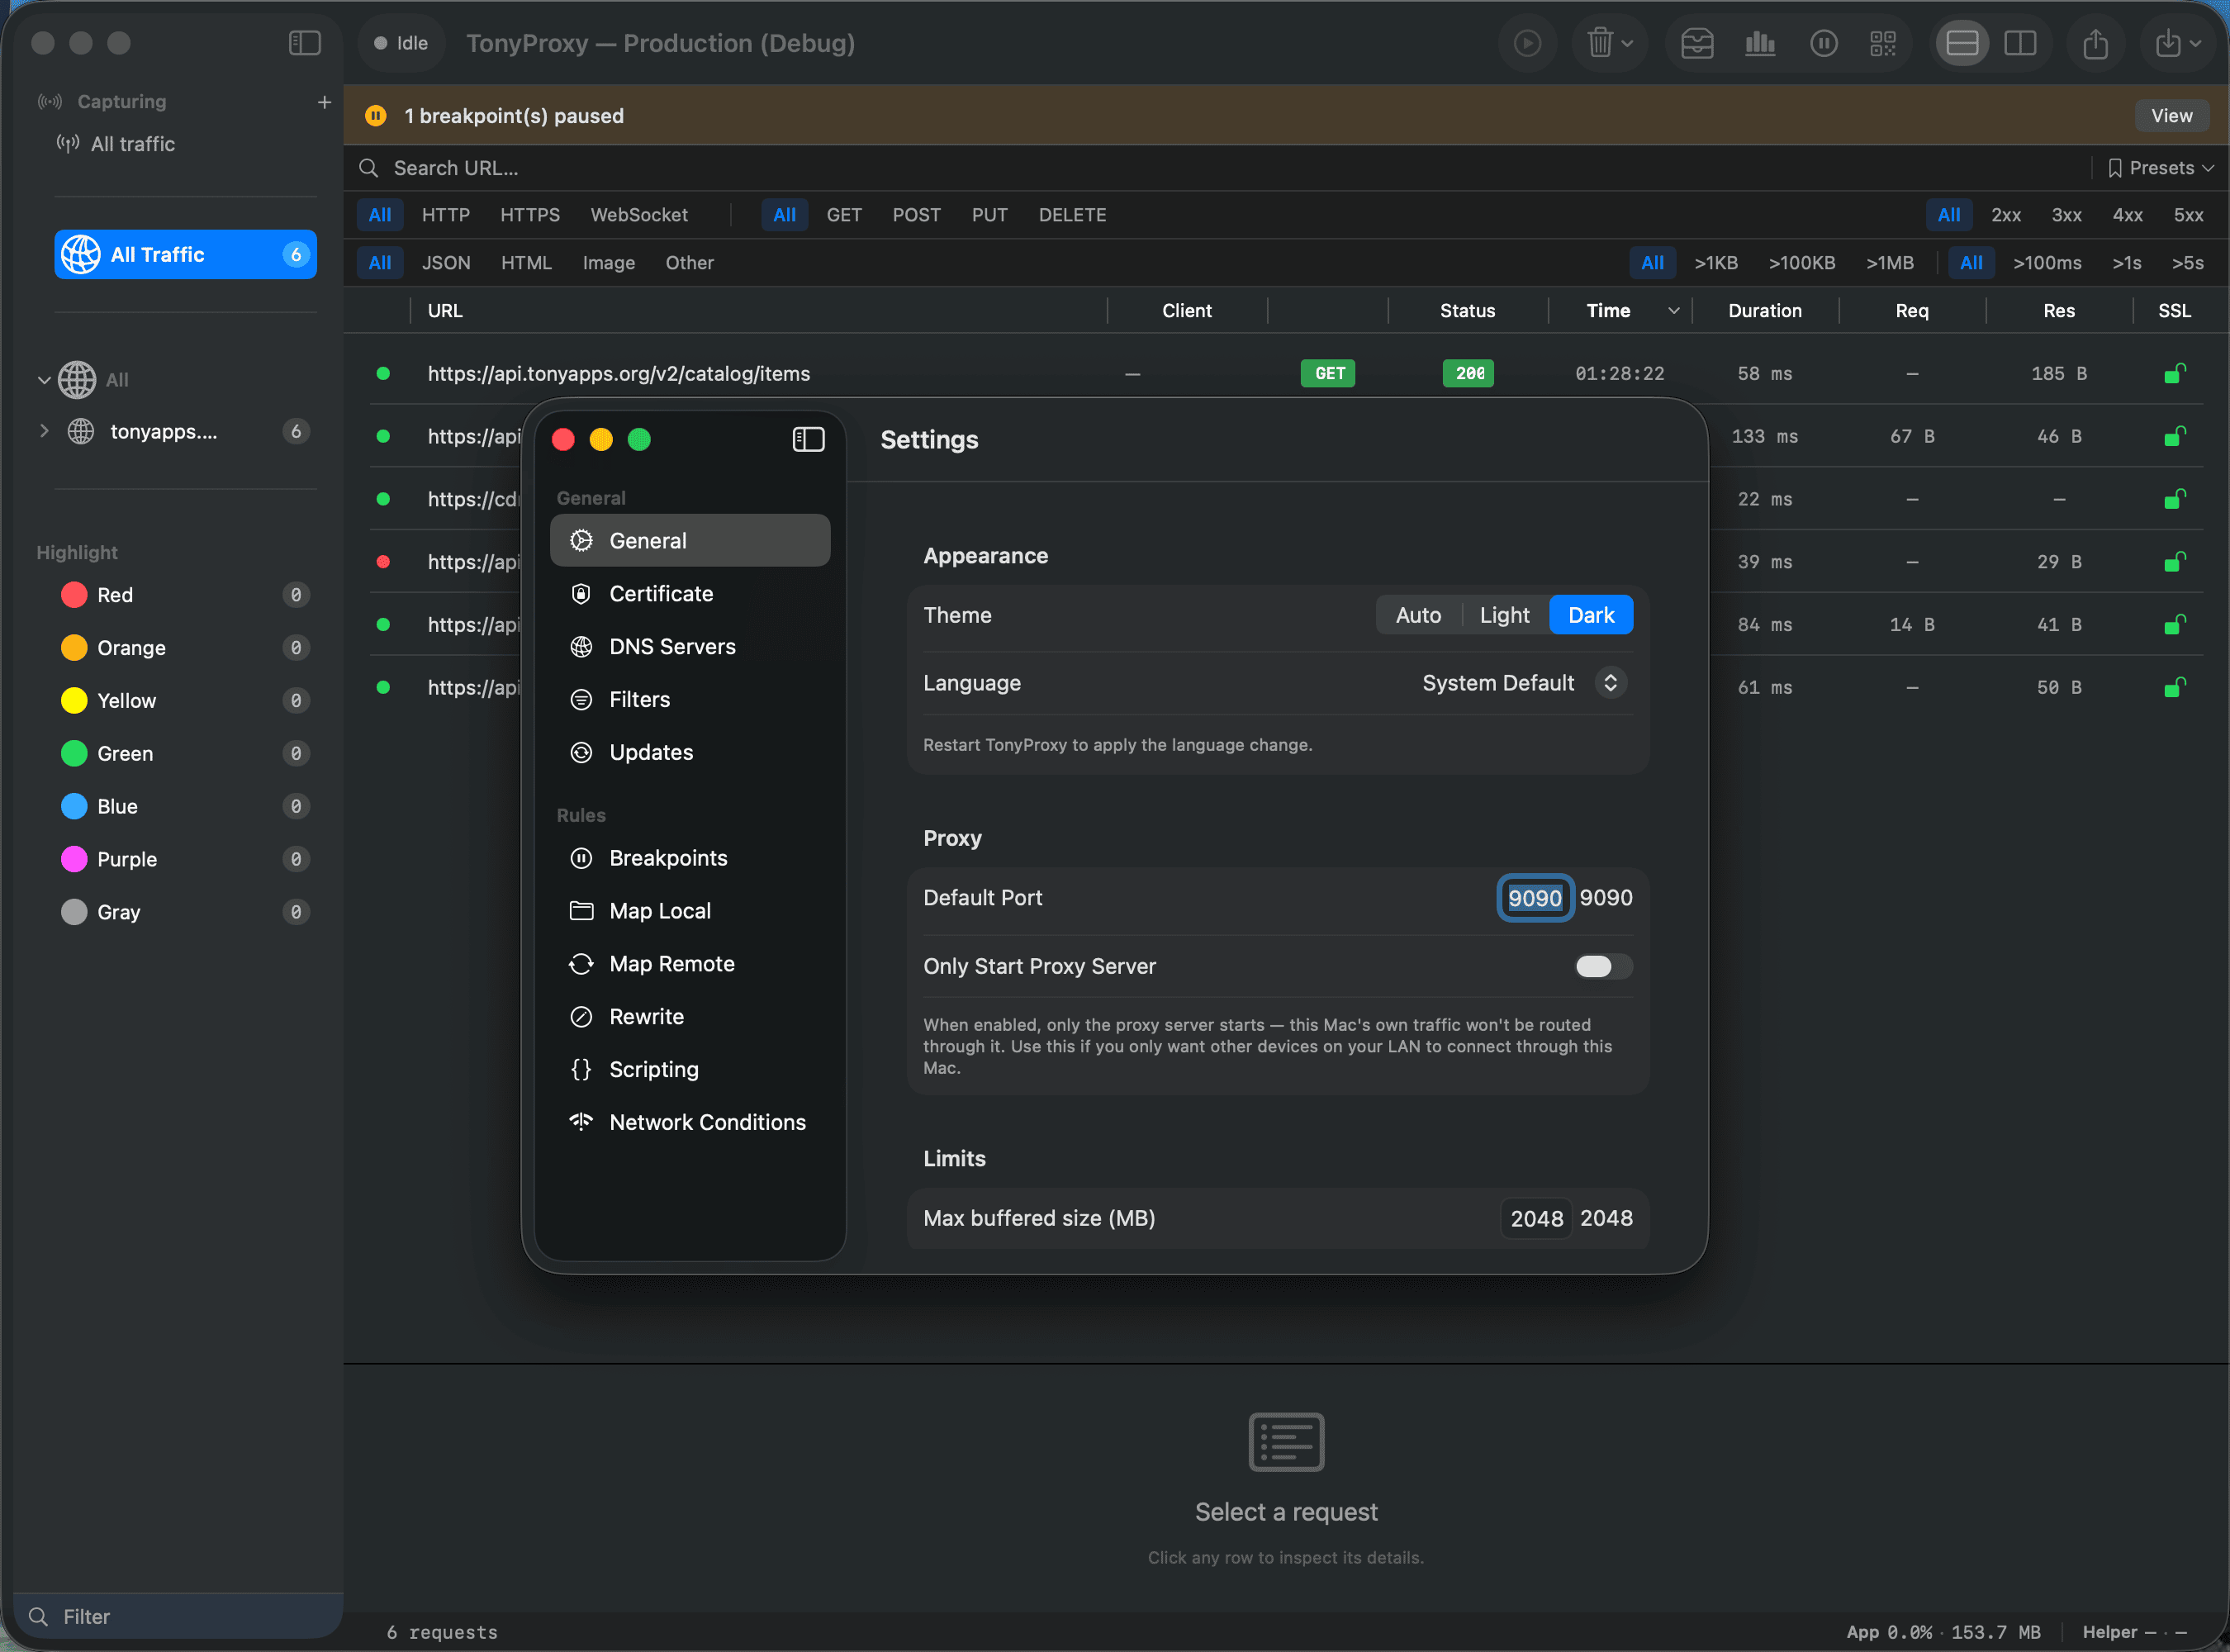Viewport: 2230px width, 1652px height.
Task: Collapse the All domains tree group
Action: (43, 380)
